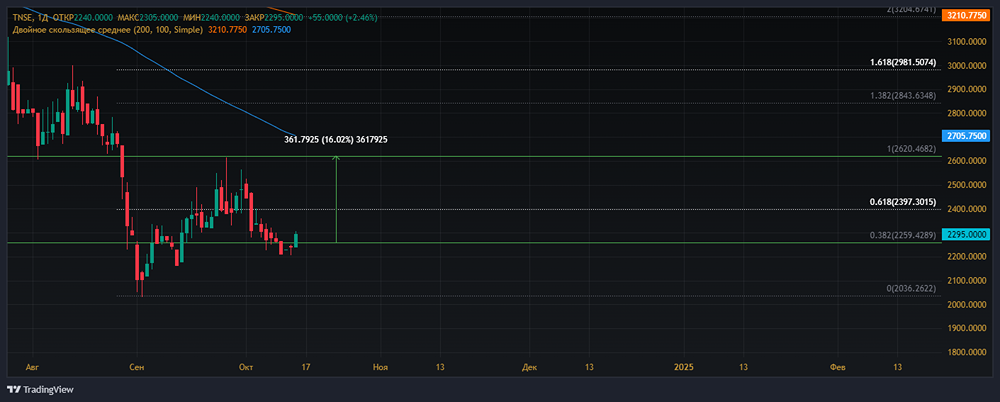This screenshot has height=402, width=1000.
Task: Select the Двойное скользящее среднее indicator legend
Action: pyautogui.click(x=107, y=29)
